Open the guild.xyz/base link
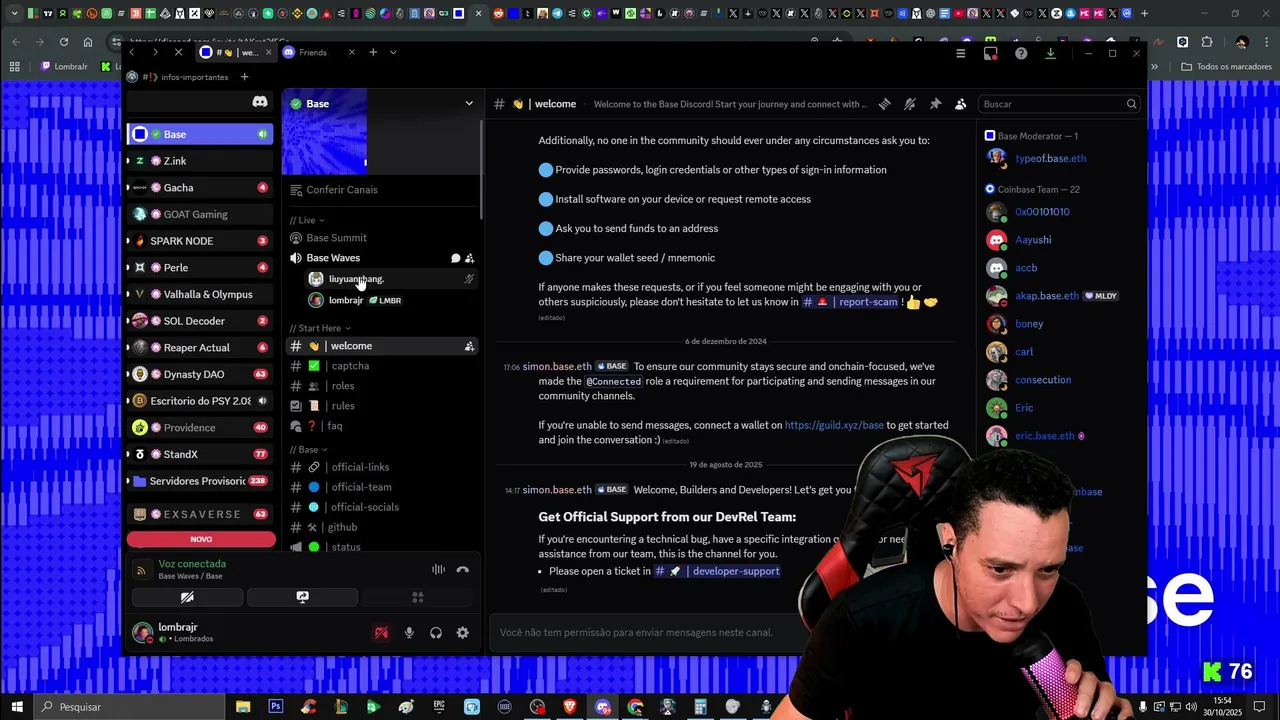This screenshot has width=1280, height=720. (834, 425)
